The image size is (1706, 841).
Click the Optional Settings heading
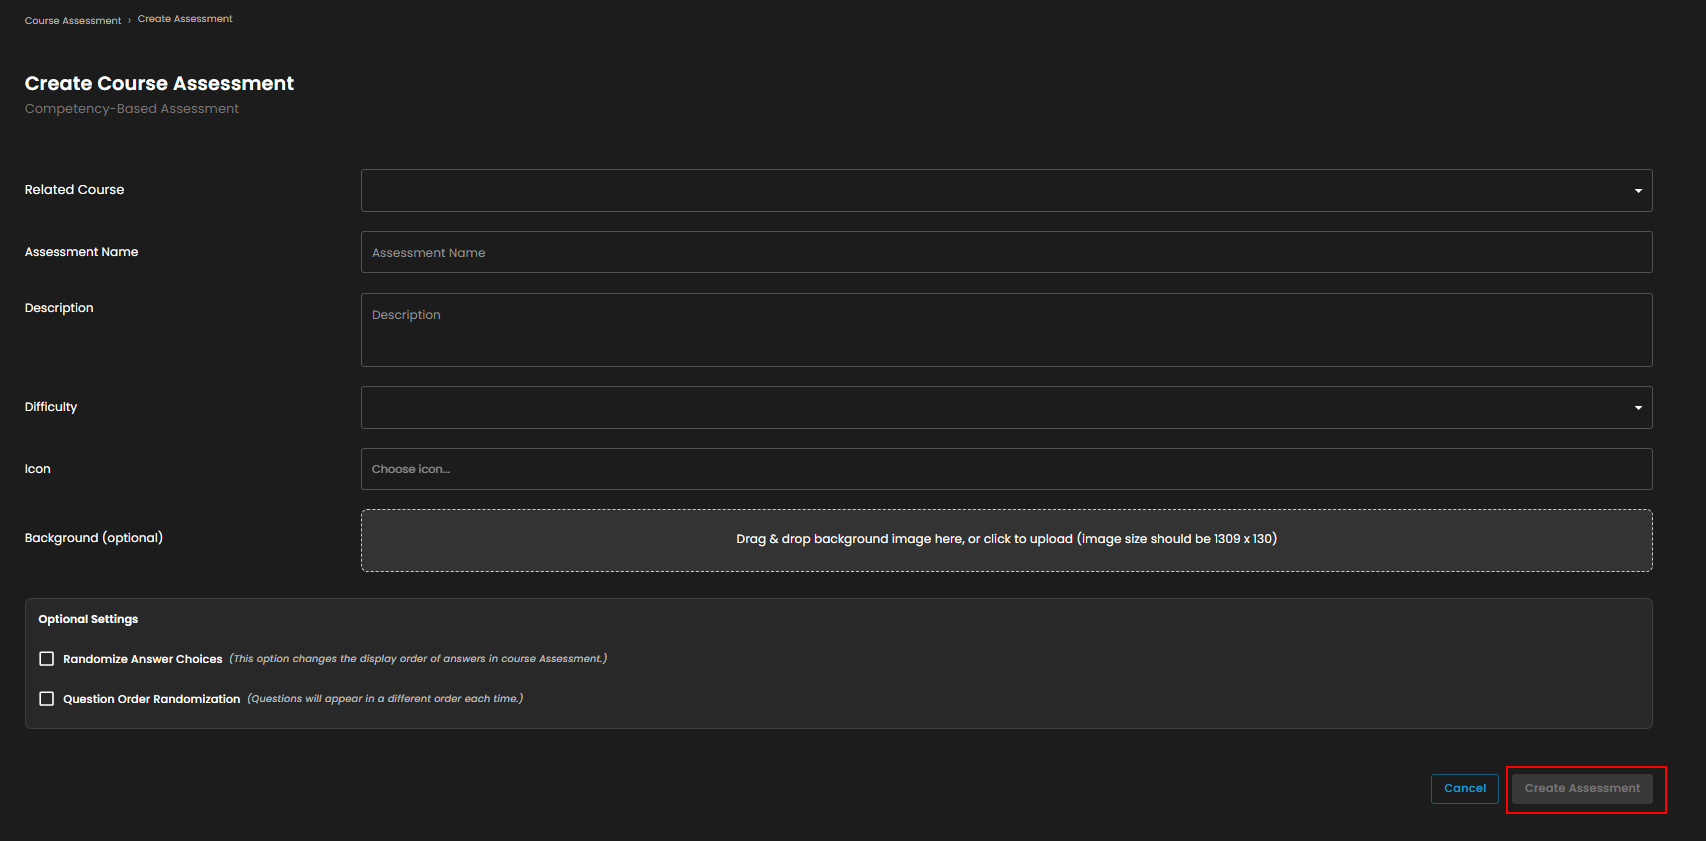coord(88,619)
